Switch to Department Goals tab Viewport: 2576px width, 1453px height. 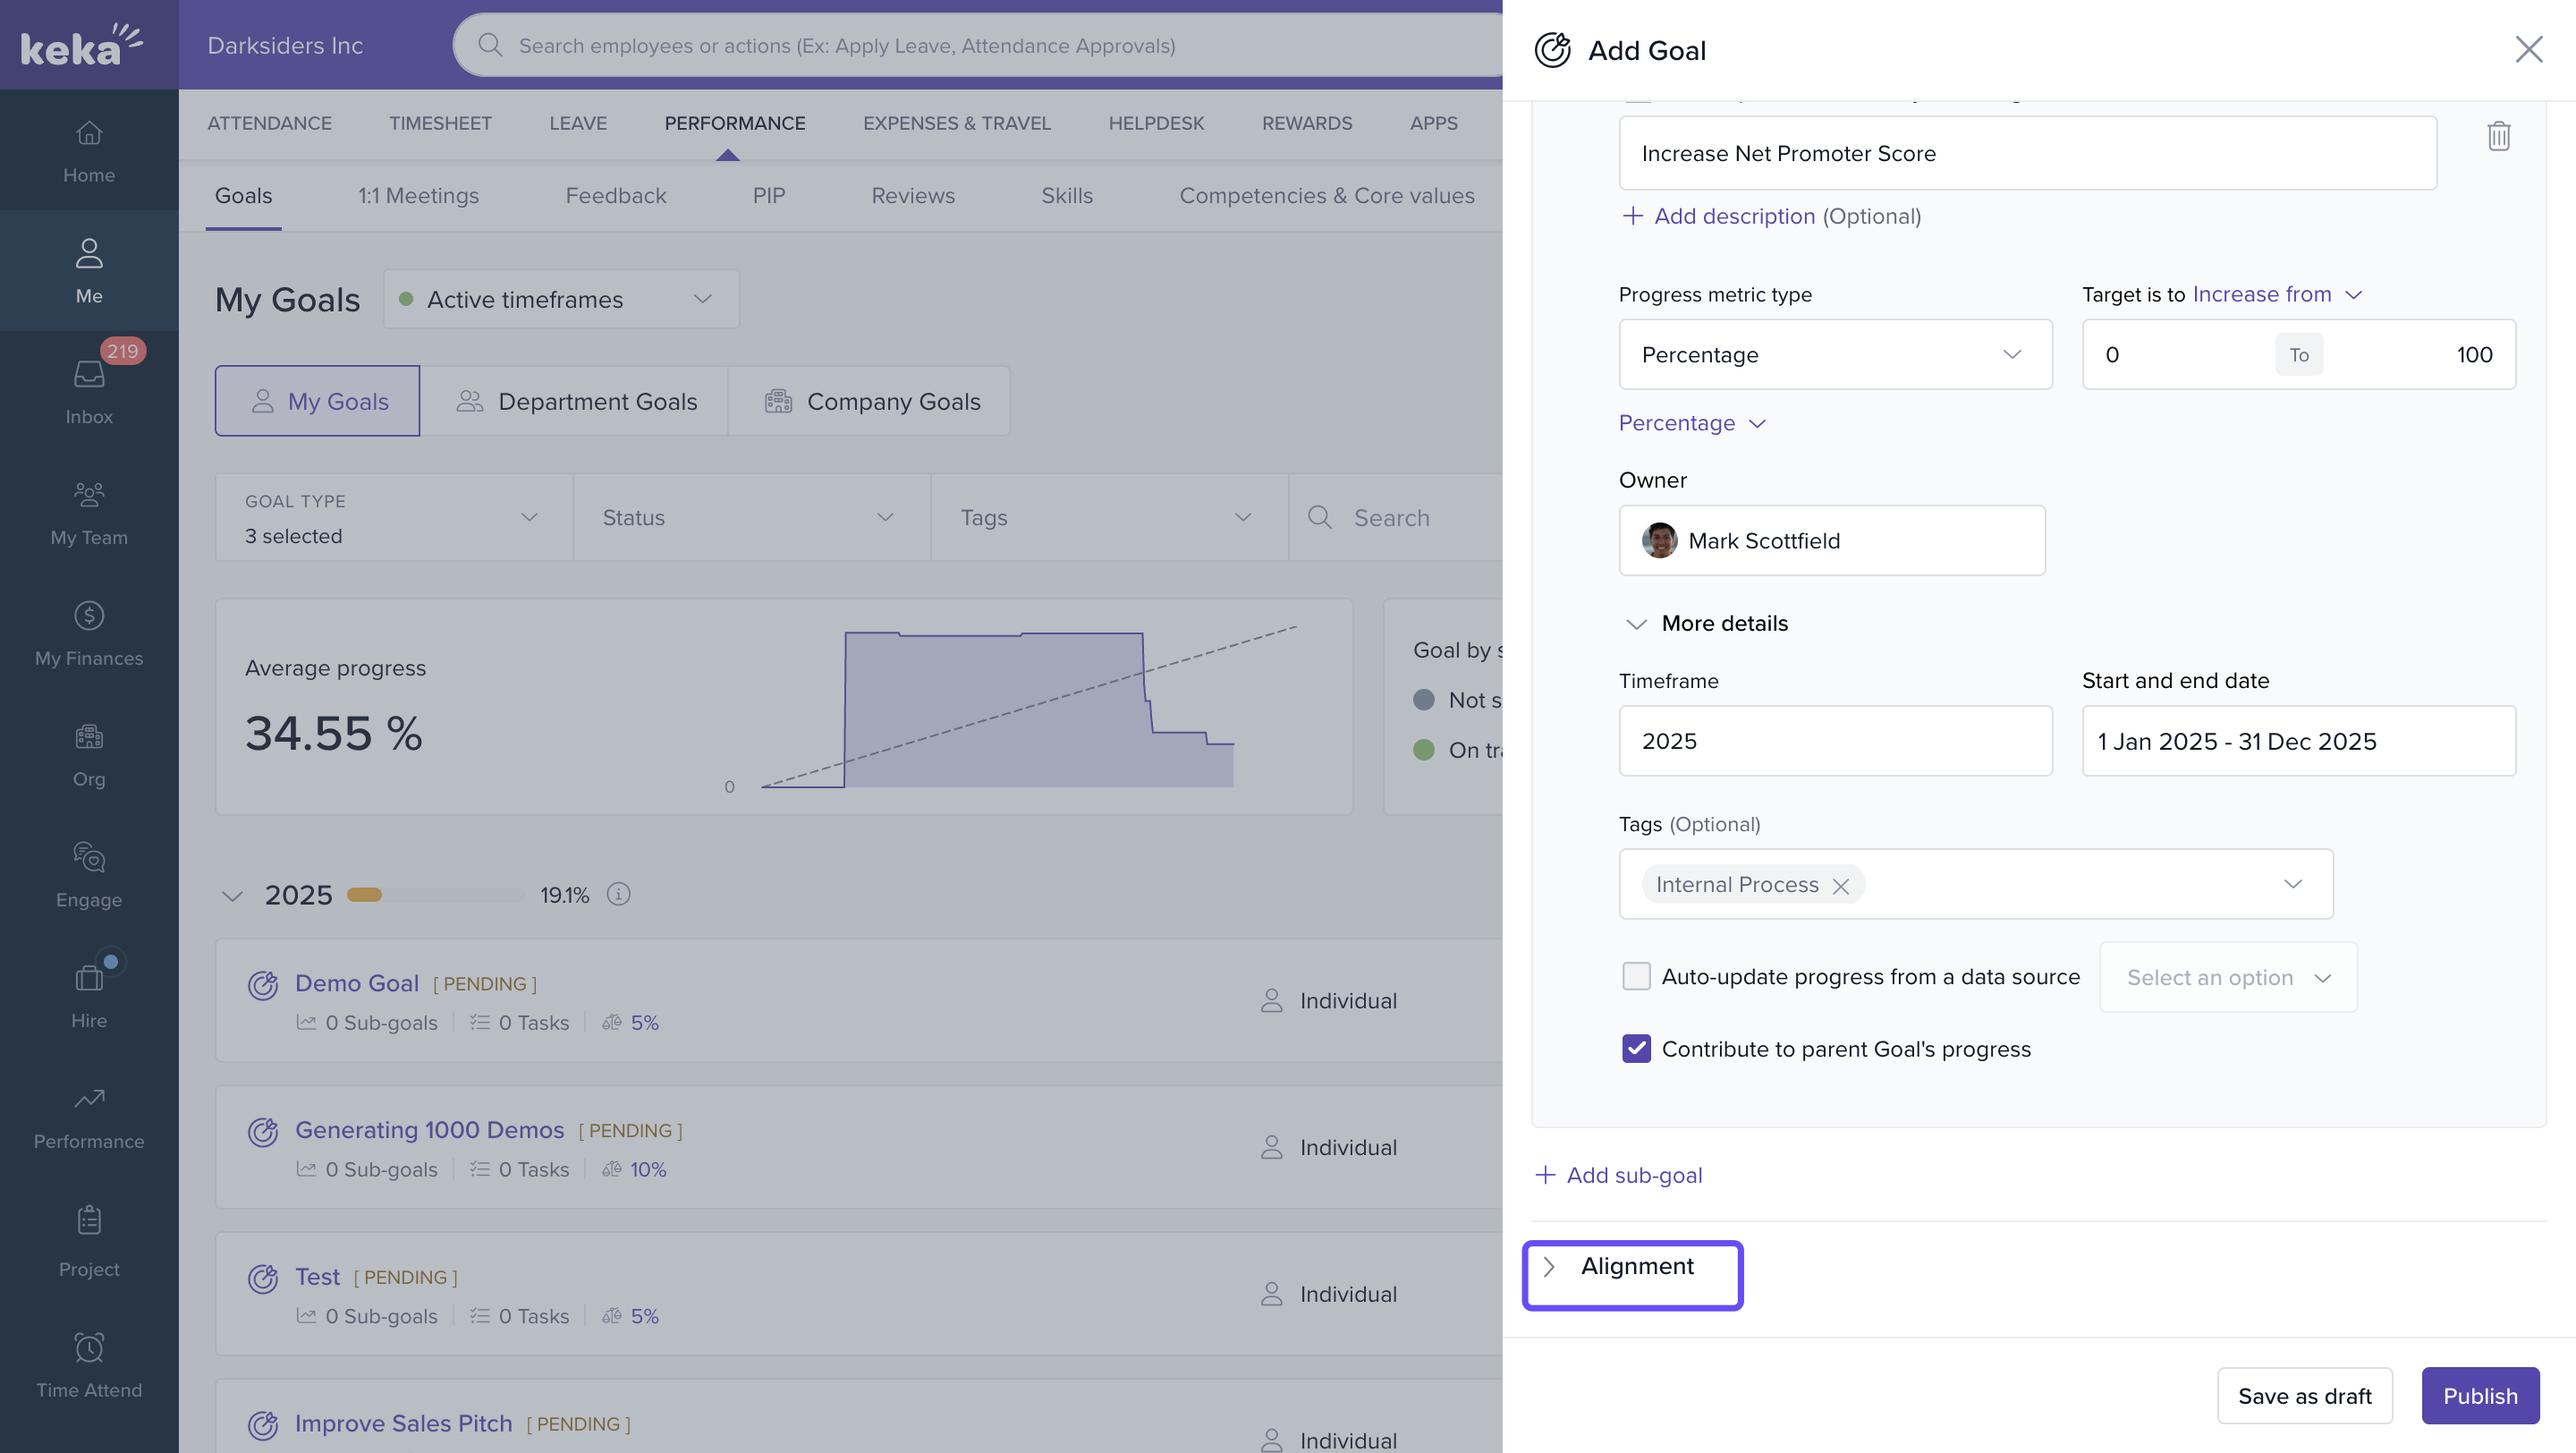pyautogui.click(x=576, y=401)
